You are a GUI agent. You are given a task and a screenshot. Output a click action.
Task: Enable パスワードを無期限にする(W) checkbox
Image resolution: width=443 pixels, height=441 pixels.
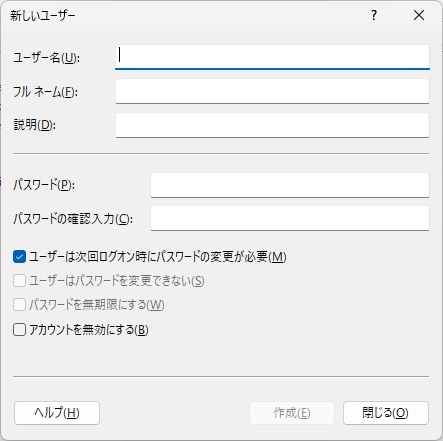click(x=19, y=305)
